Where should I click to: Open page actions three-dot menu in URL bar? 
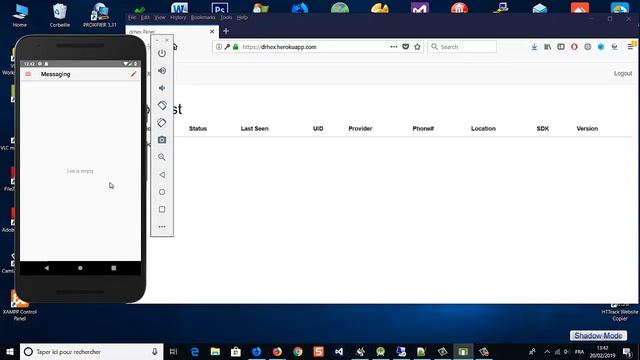pyautogui.click(x=393, y=47)
